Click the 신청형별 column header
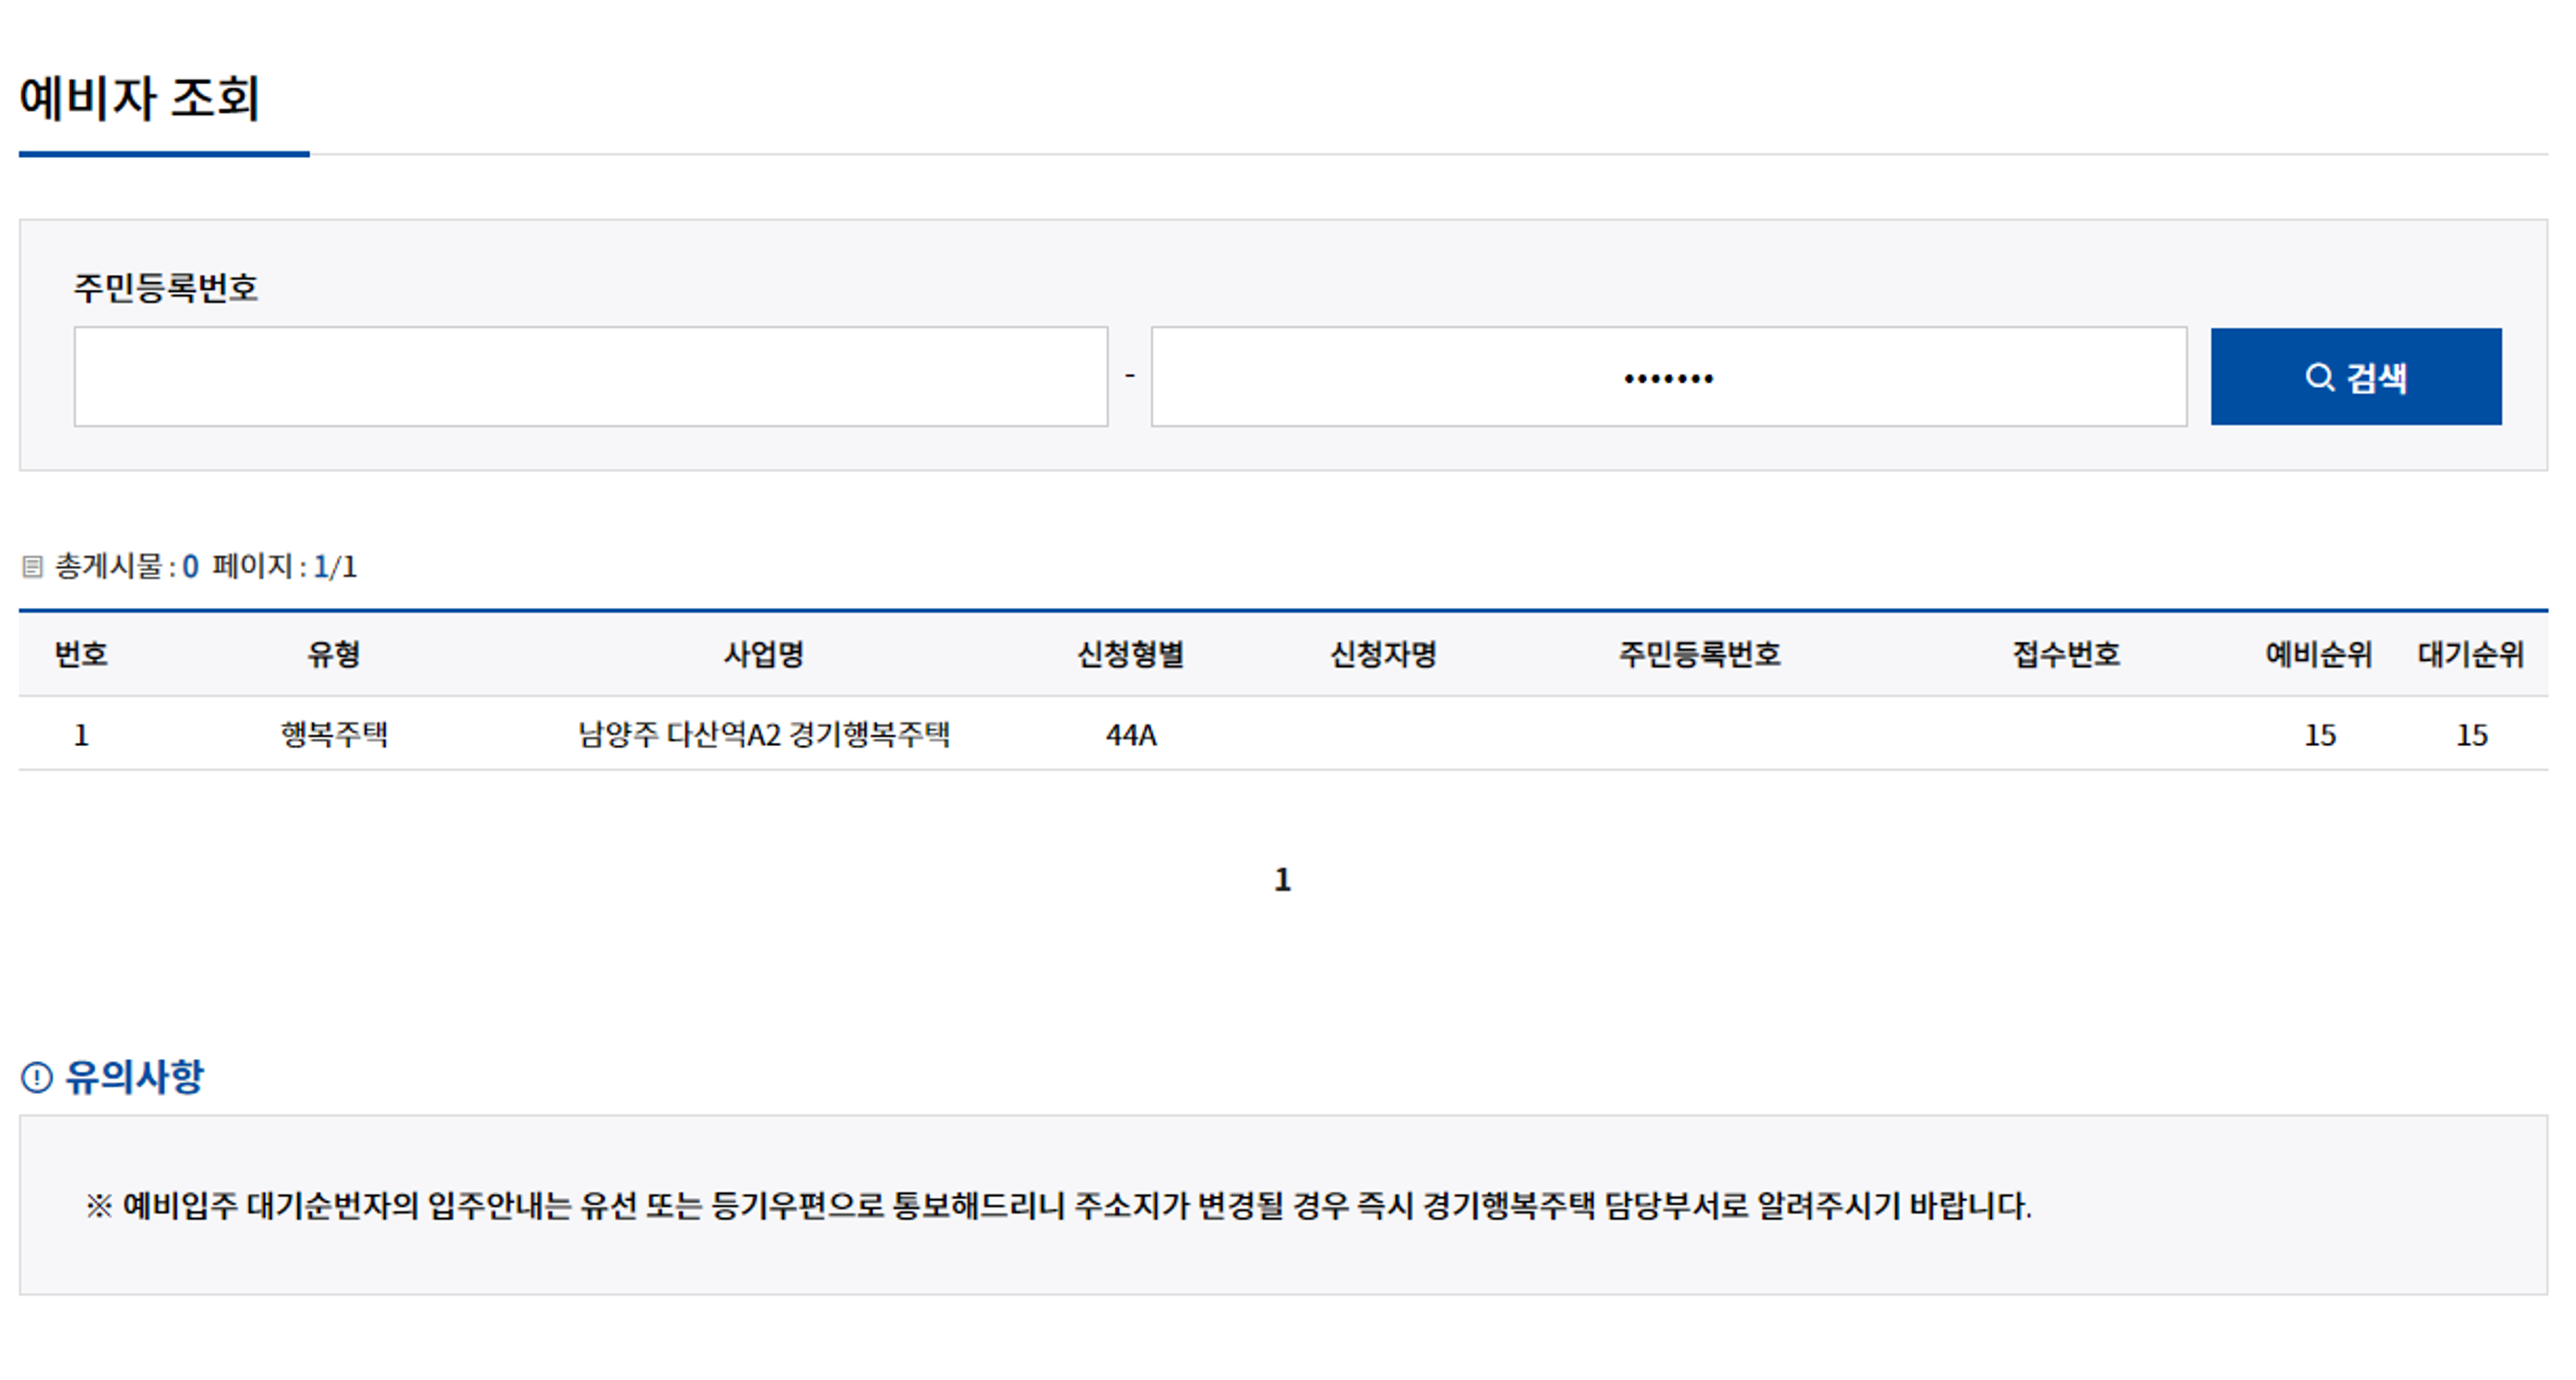 click(1130, 655)
